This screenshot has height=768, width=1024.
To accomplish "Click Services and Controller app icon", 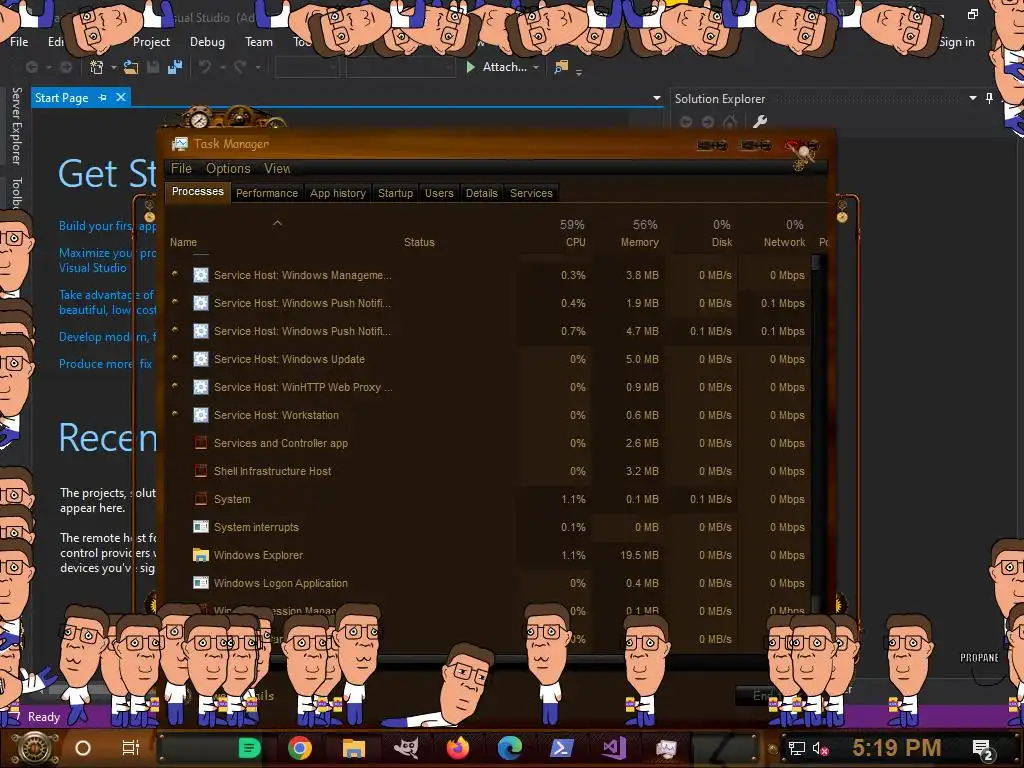I will [200, 443].
